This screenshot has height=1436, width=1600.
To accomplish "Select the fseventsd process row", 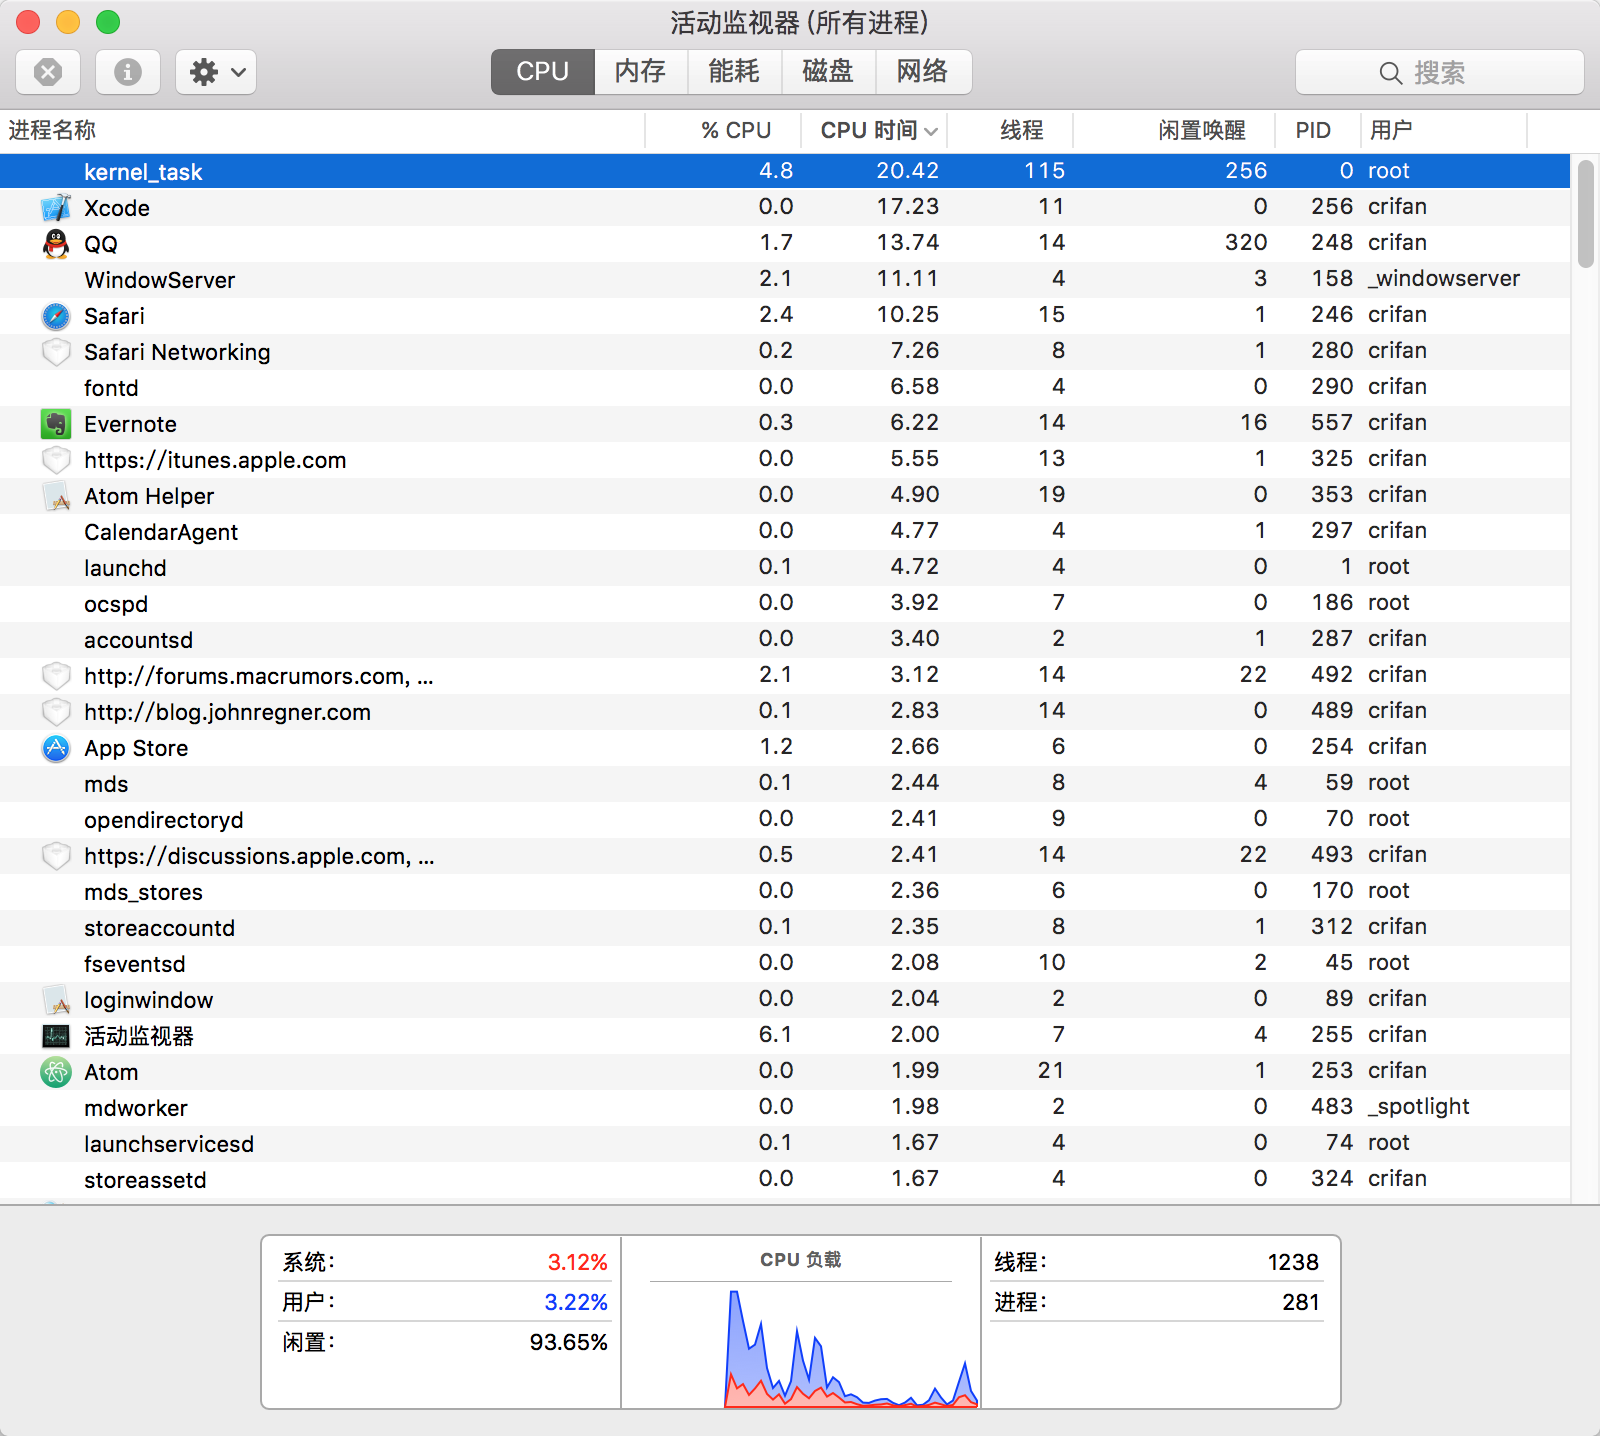I will point(785,964).
